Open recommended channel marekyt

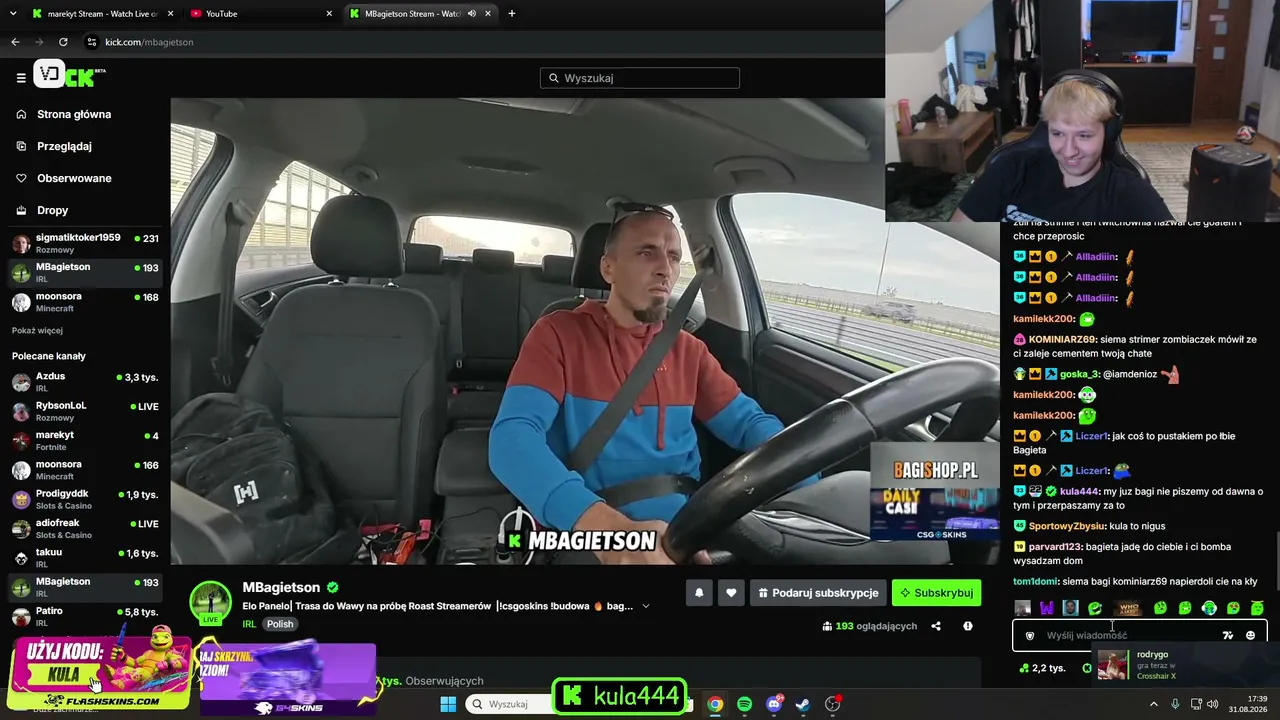(x=86, y=440)
